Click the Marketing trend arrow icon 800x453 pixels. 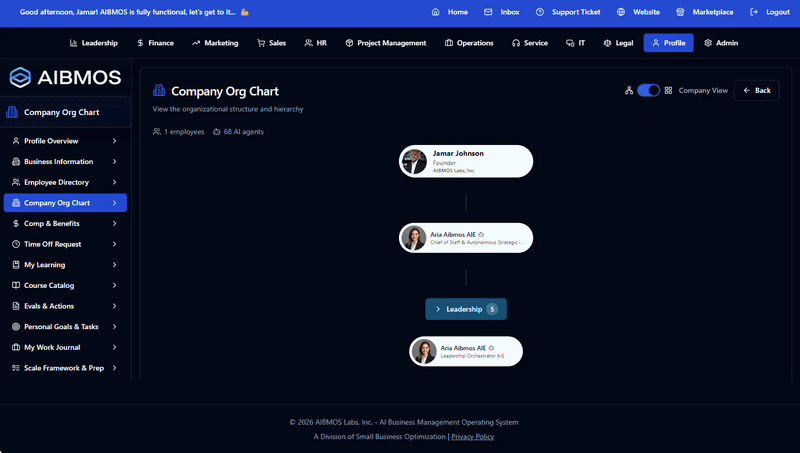196,43
